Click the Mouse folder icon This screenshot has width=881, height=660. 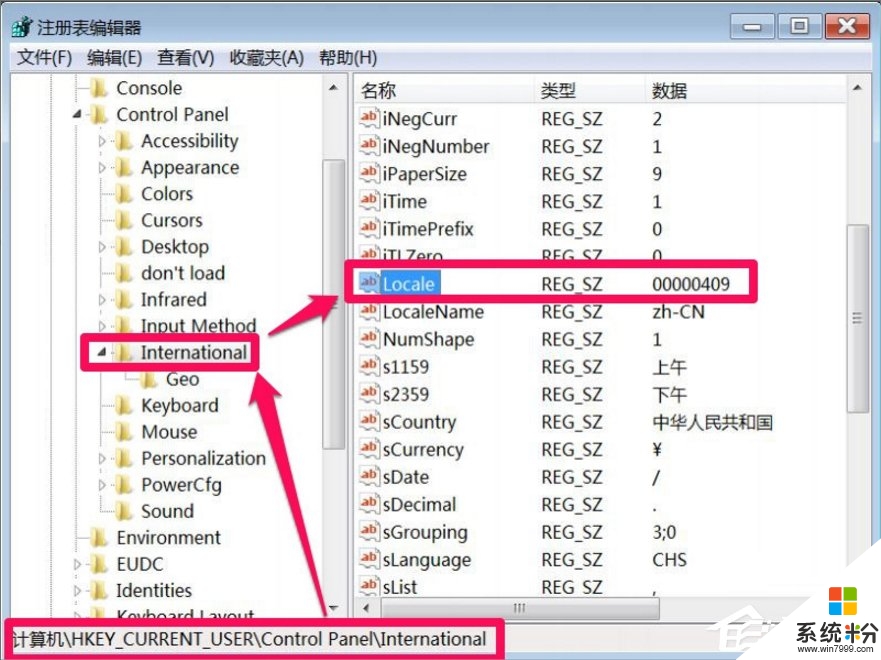[x=124, y=432]
